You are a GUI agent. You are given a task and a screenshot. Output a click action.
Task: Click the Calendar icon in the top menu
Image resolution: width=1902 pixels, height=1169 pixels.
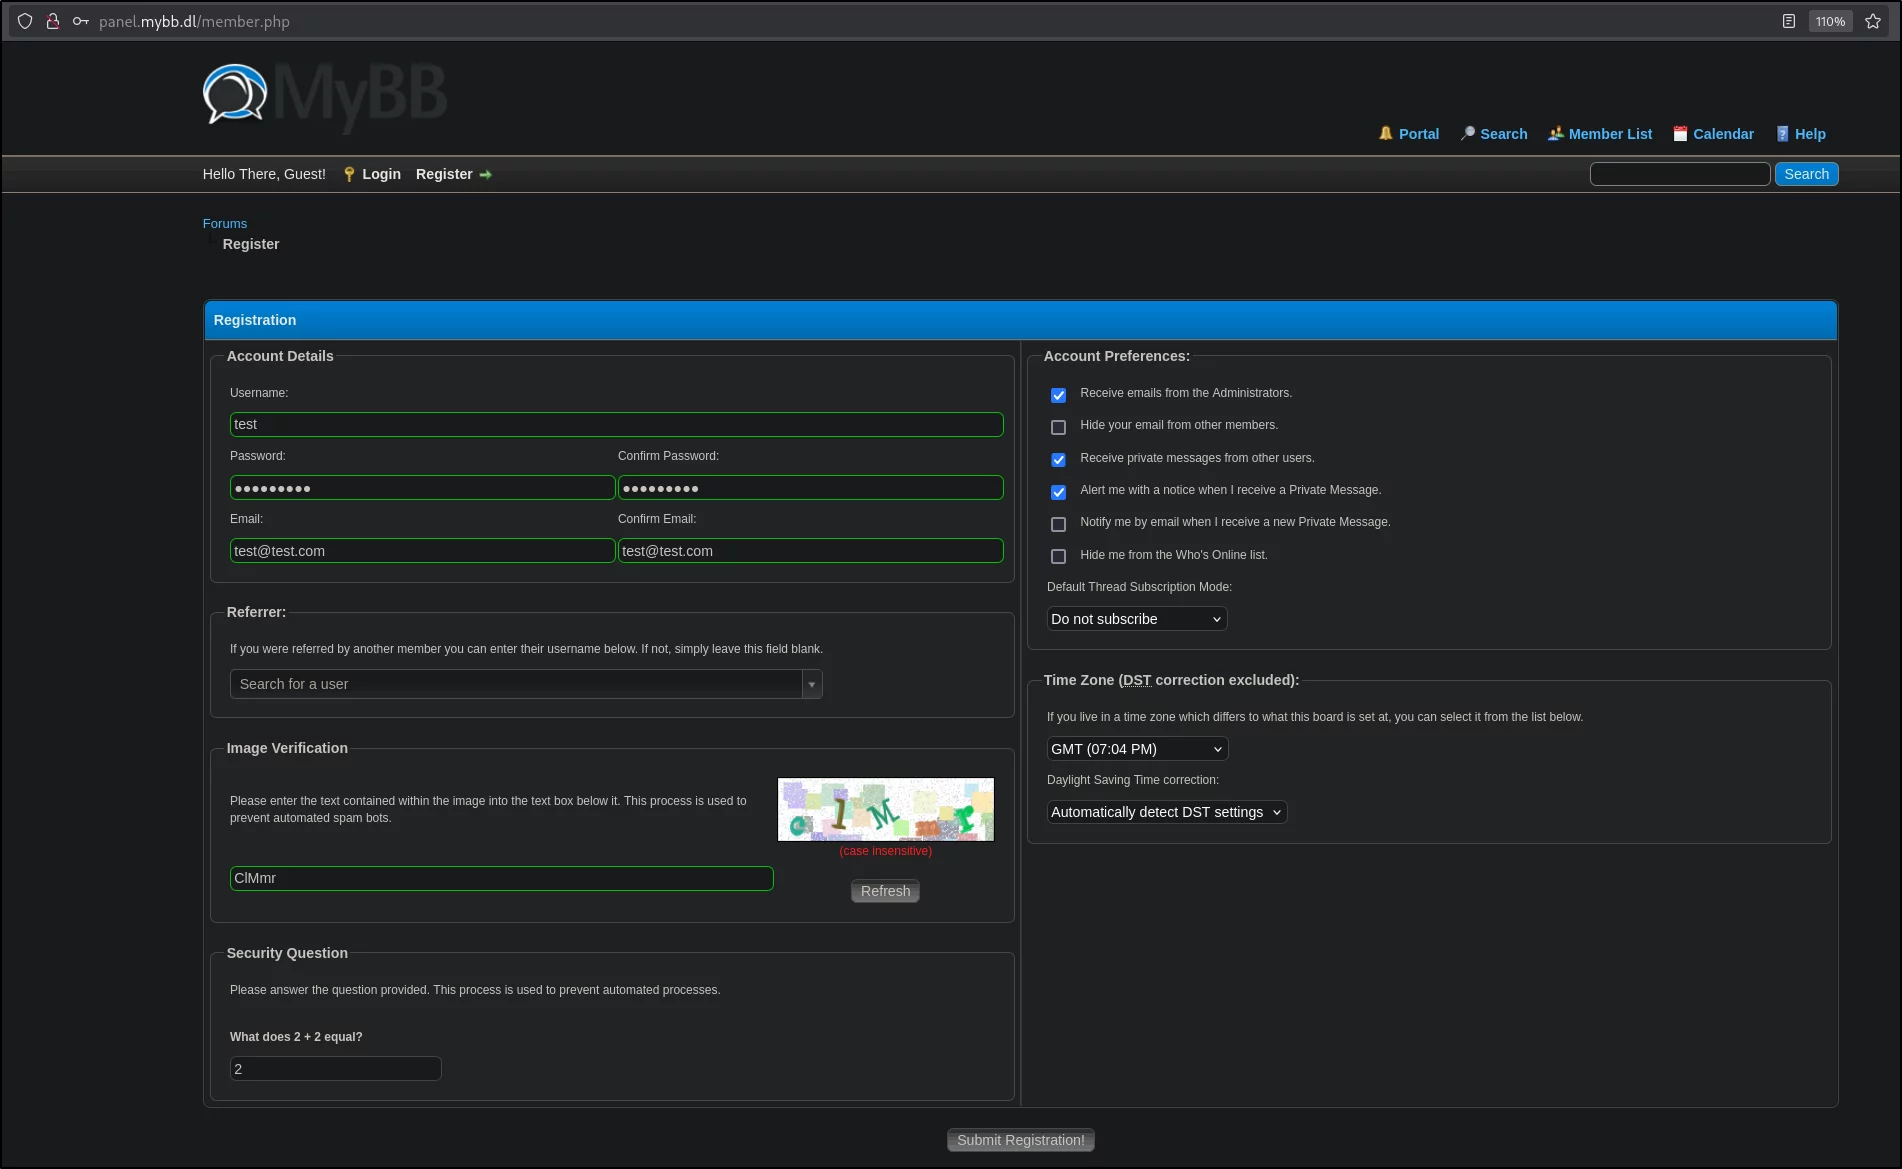pos(1680,133)
